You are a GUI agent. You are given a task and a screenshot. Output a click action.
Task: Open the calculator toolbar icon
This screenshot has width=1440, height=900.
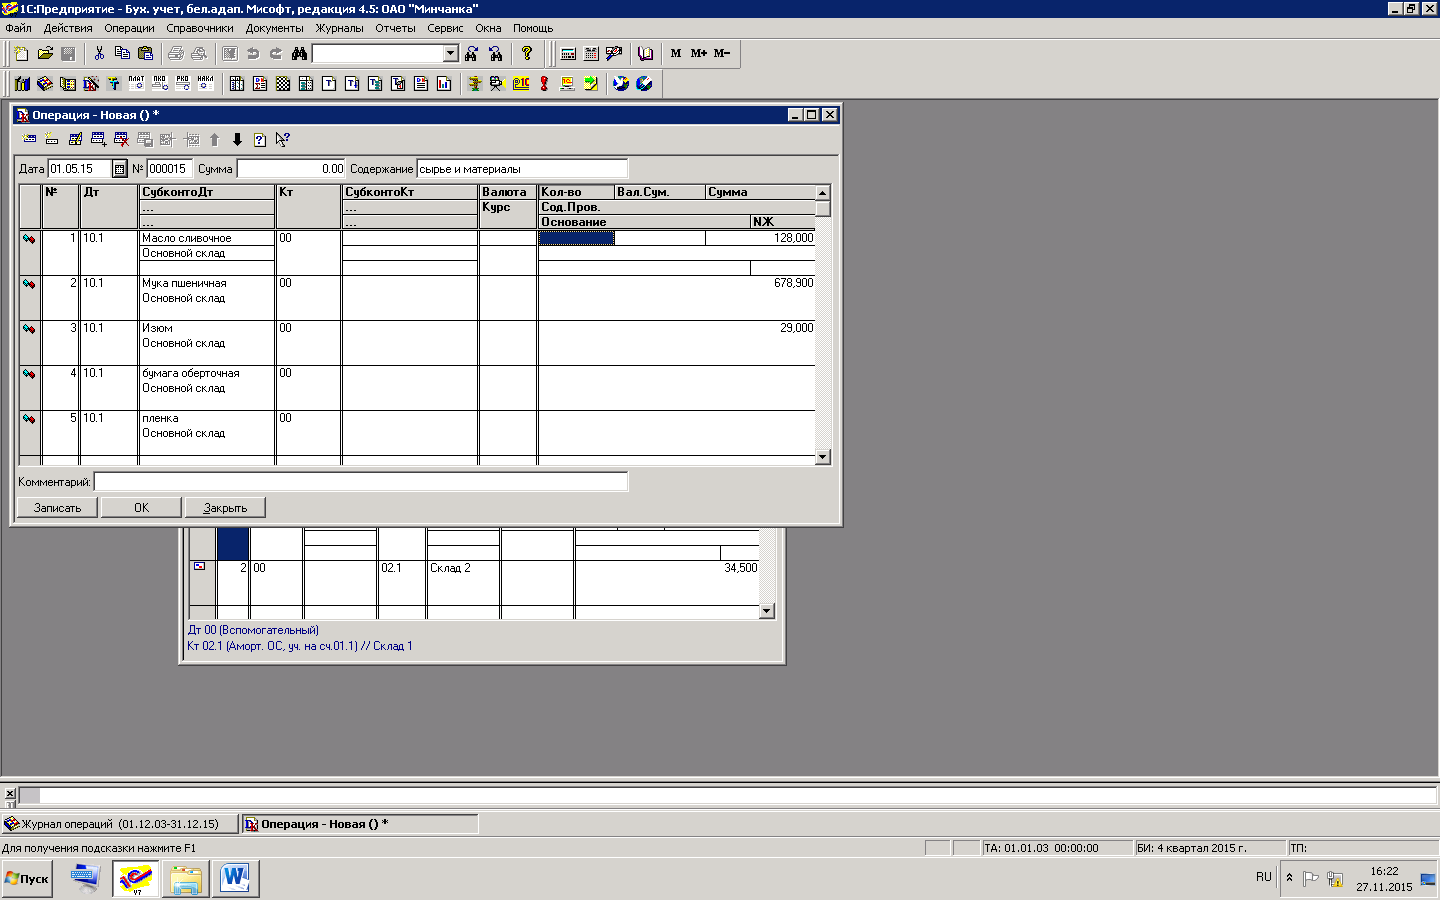click(568, 53)
